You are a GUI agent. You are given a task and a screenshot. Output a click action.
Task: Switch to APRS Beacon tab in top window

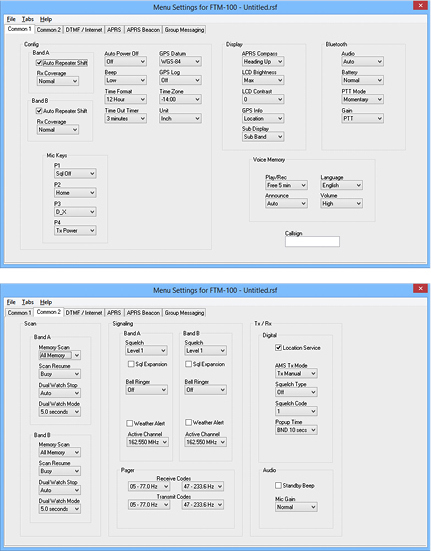click(143, 30)
